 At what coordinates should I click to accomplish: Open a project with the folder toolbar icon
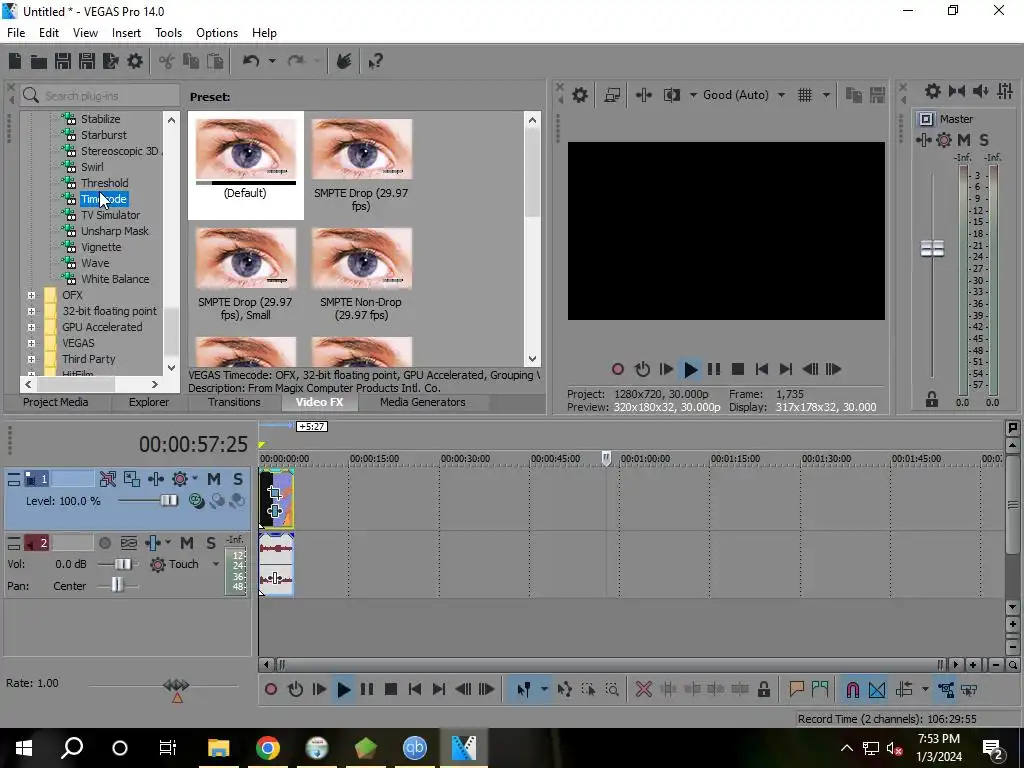coord(39,61)
